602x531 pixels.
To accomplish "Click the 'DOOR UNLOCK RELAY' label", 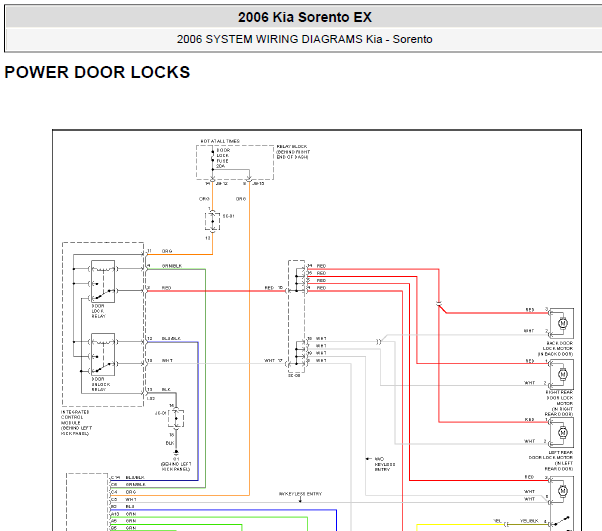I will point(101,384).
